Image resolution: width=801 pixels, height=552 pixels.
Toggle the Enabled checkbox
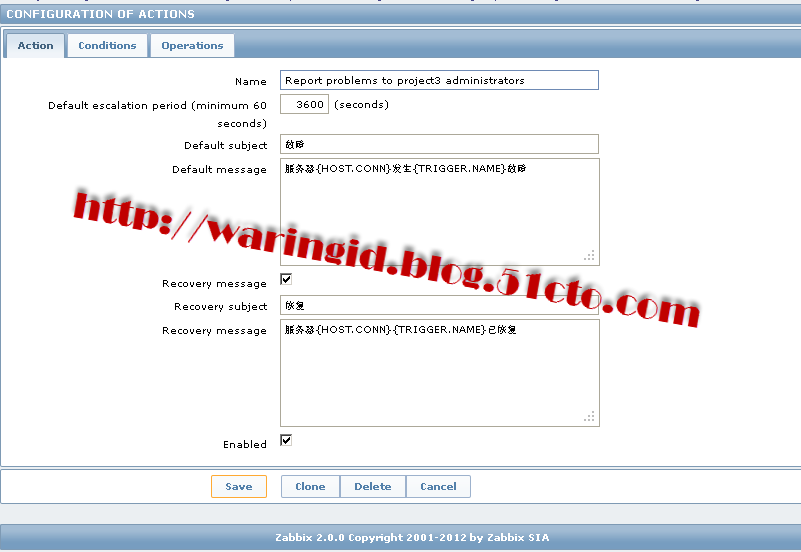286,440
